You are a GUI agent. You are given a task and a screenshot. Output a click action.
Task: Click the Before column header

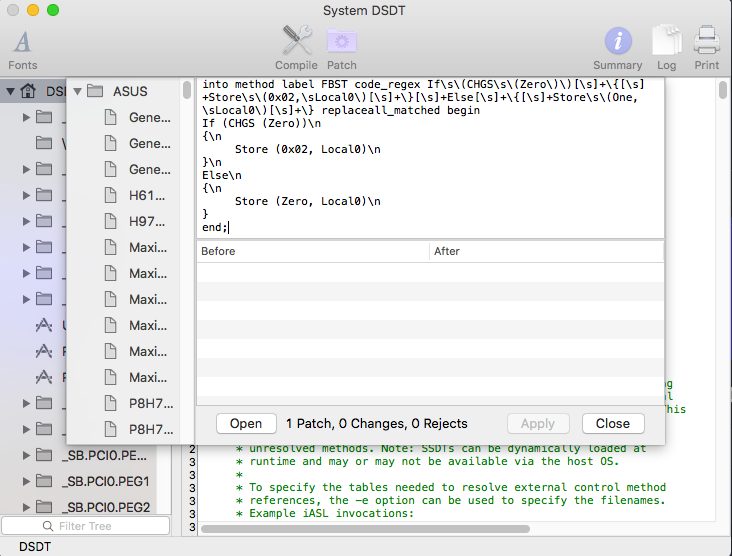click(x=312, y=251)
